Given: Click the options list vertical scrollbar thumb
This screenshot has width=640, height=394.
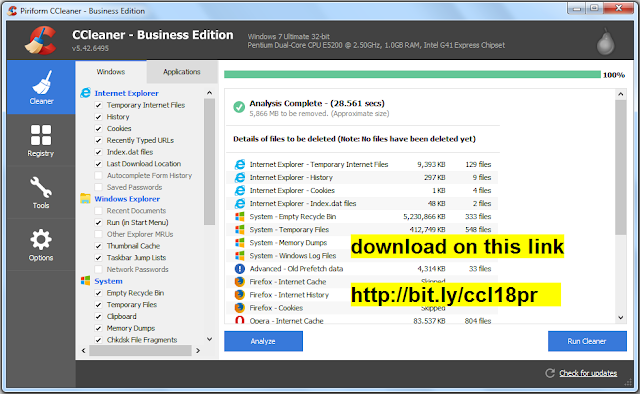Looking at the screenshot, I should [x=209, y=162].
